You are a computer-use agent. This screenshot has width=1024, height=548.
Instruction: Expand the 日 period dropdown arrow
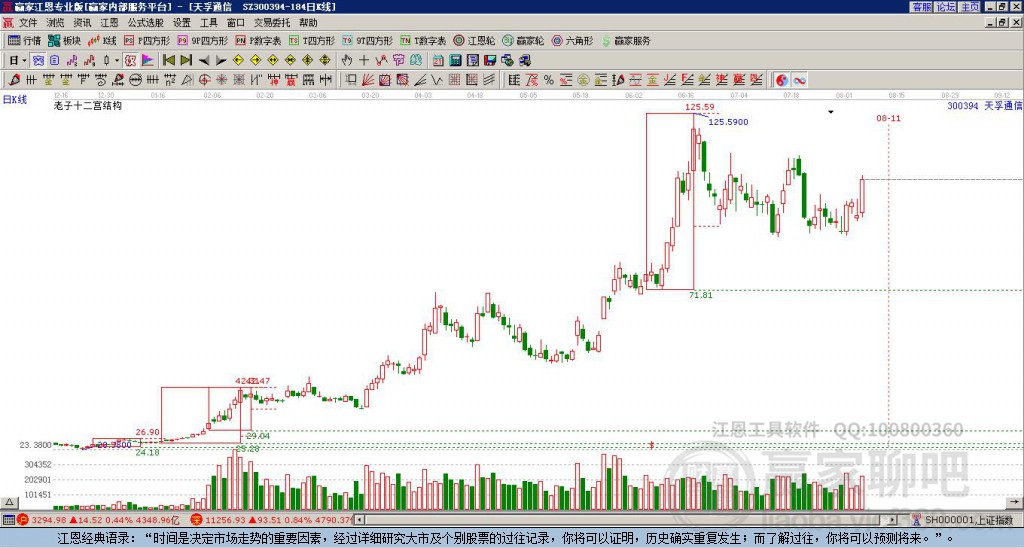[x=24, y=61]
